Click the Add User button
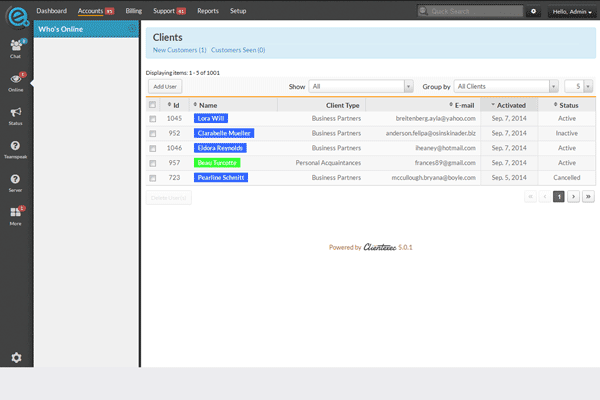Screen dimensions: 600x400 [x=163, y=87]
